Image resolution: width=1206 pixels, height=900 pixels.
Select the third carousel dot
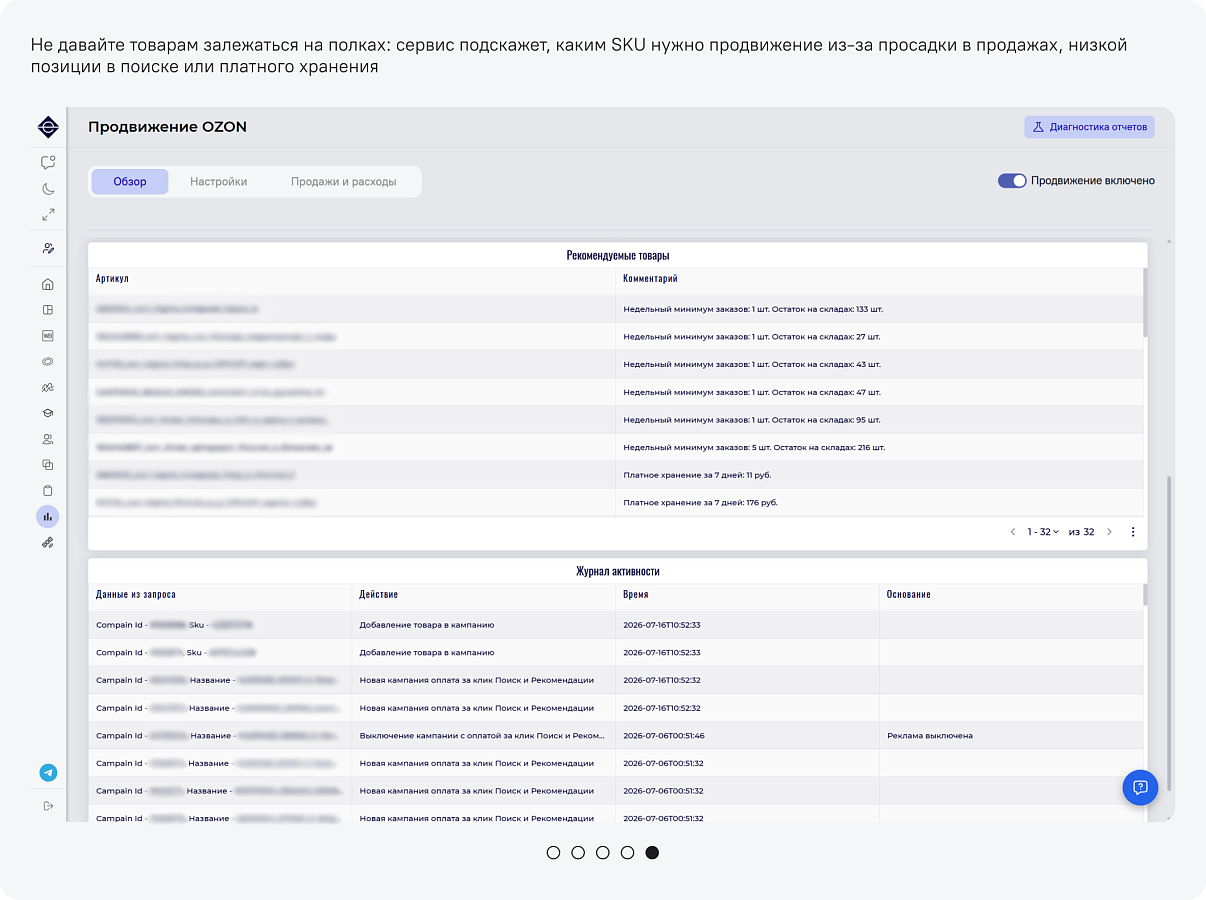pos(603,853)
